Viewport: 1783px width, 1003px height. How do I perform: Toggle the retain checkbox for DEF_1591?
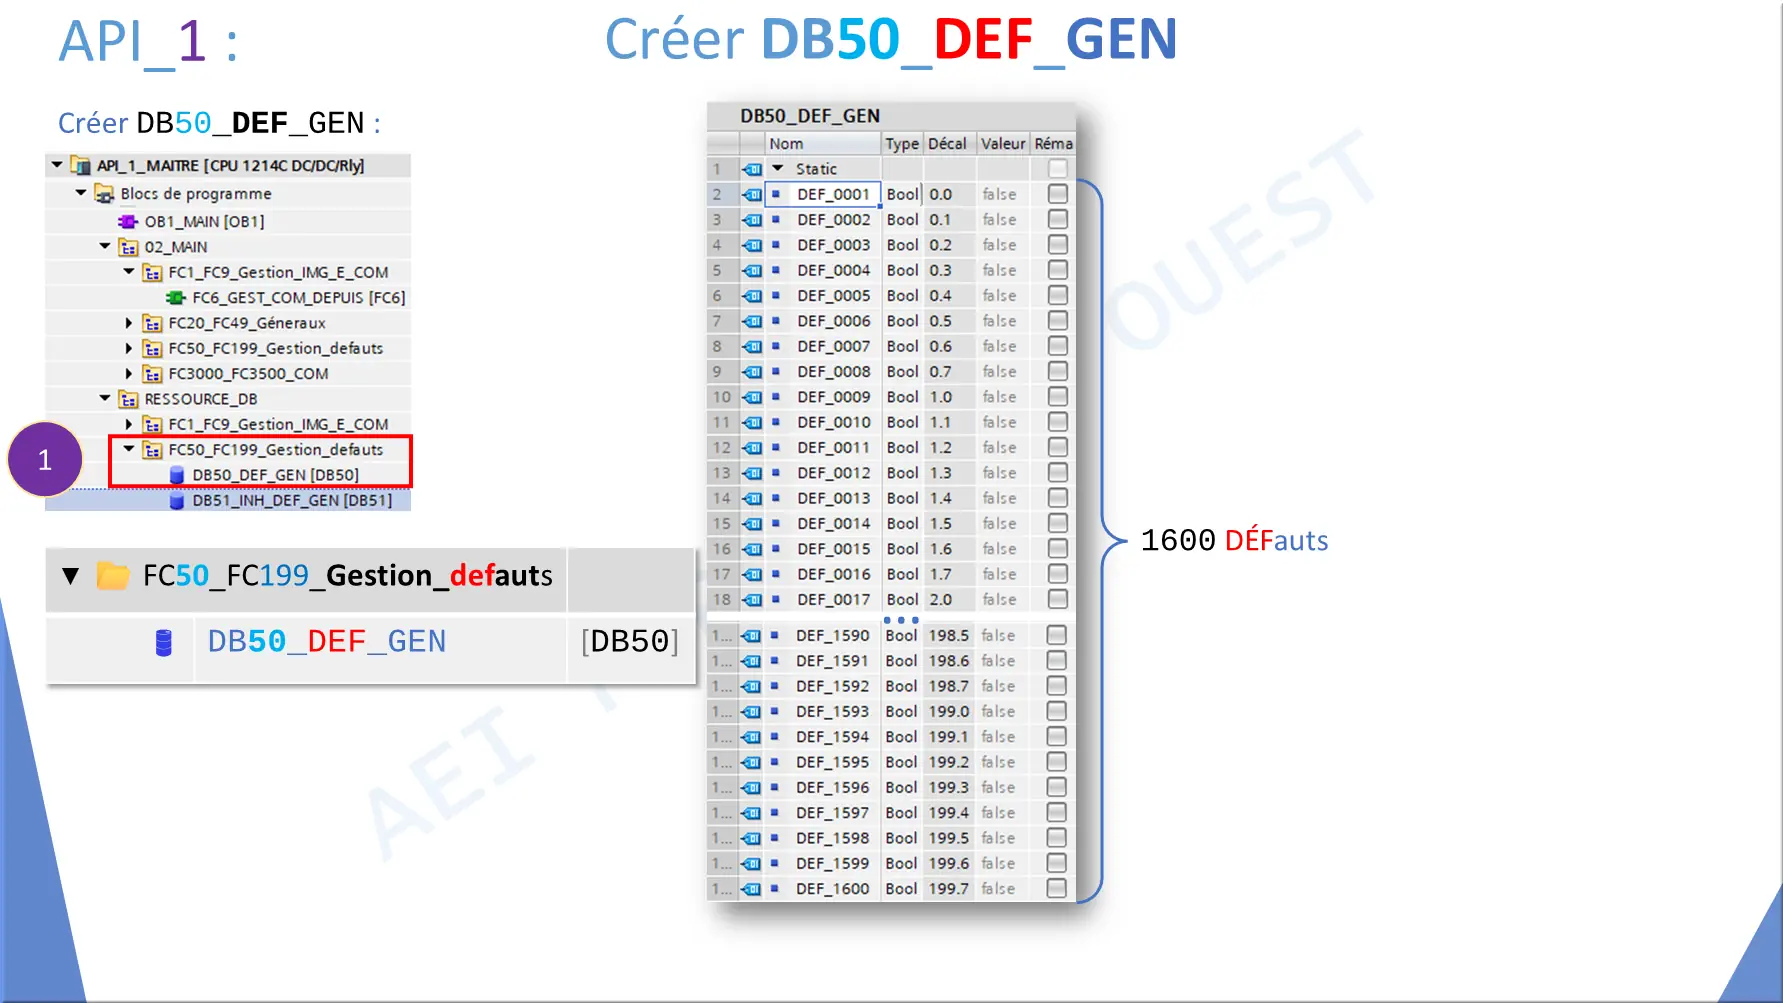1056,661
